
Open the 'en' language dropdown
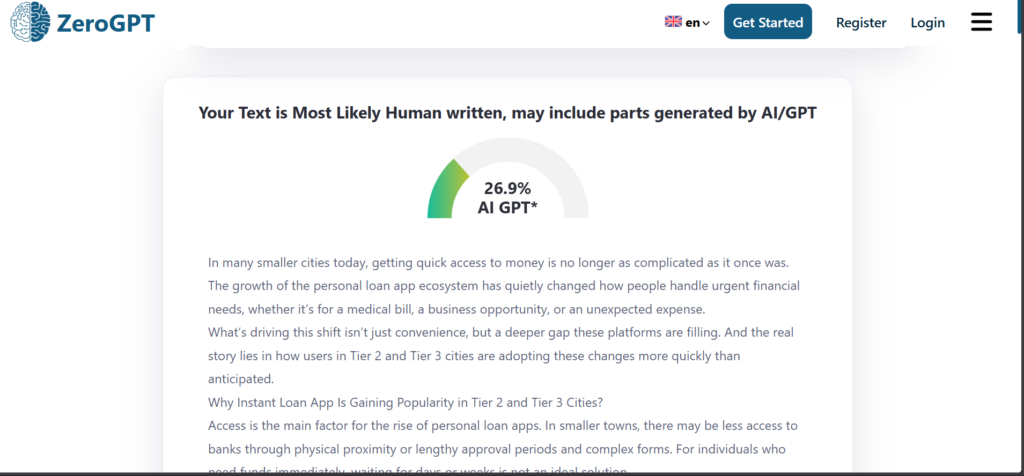(x=687, y=22)
